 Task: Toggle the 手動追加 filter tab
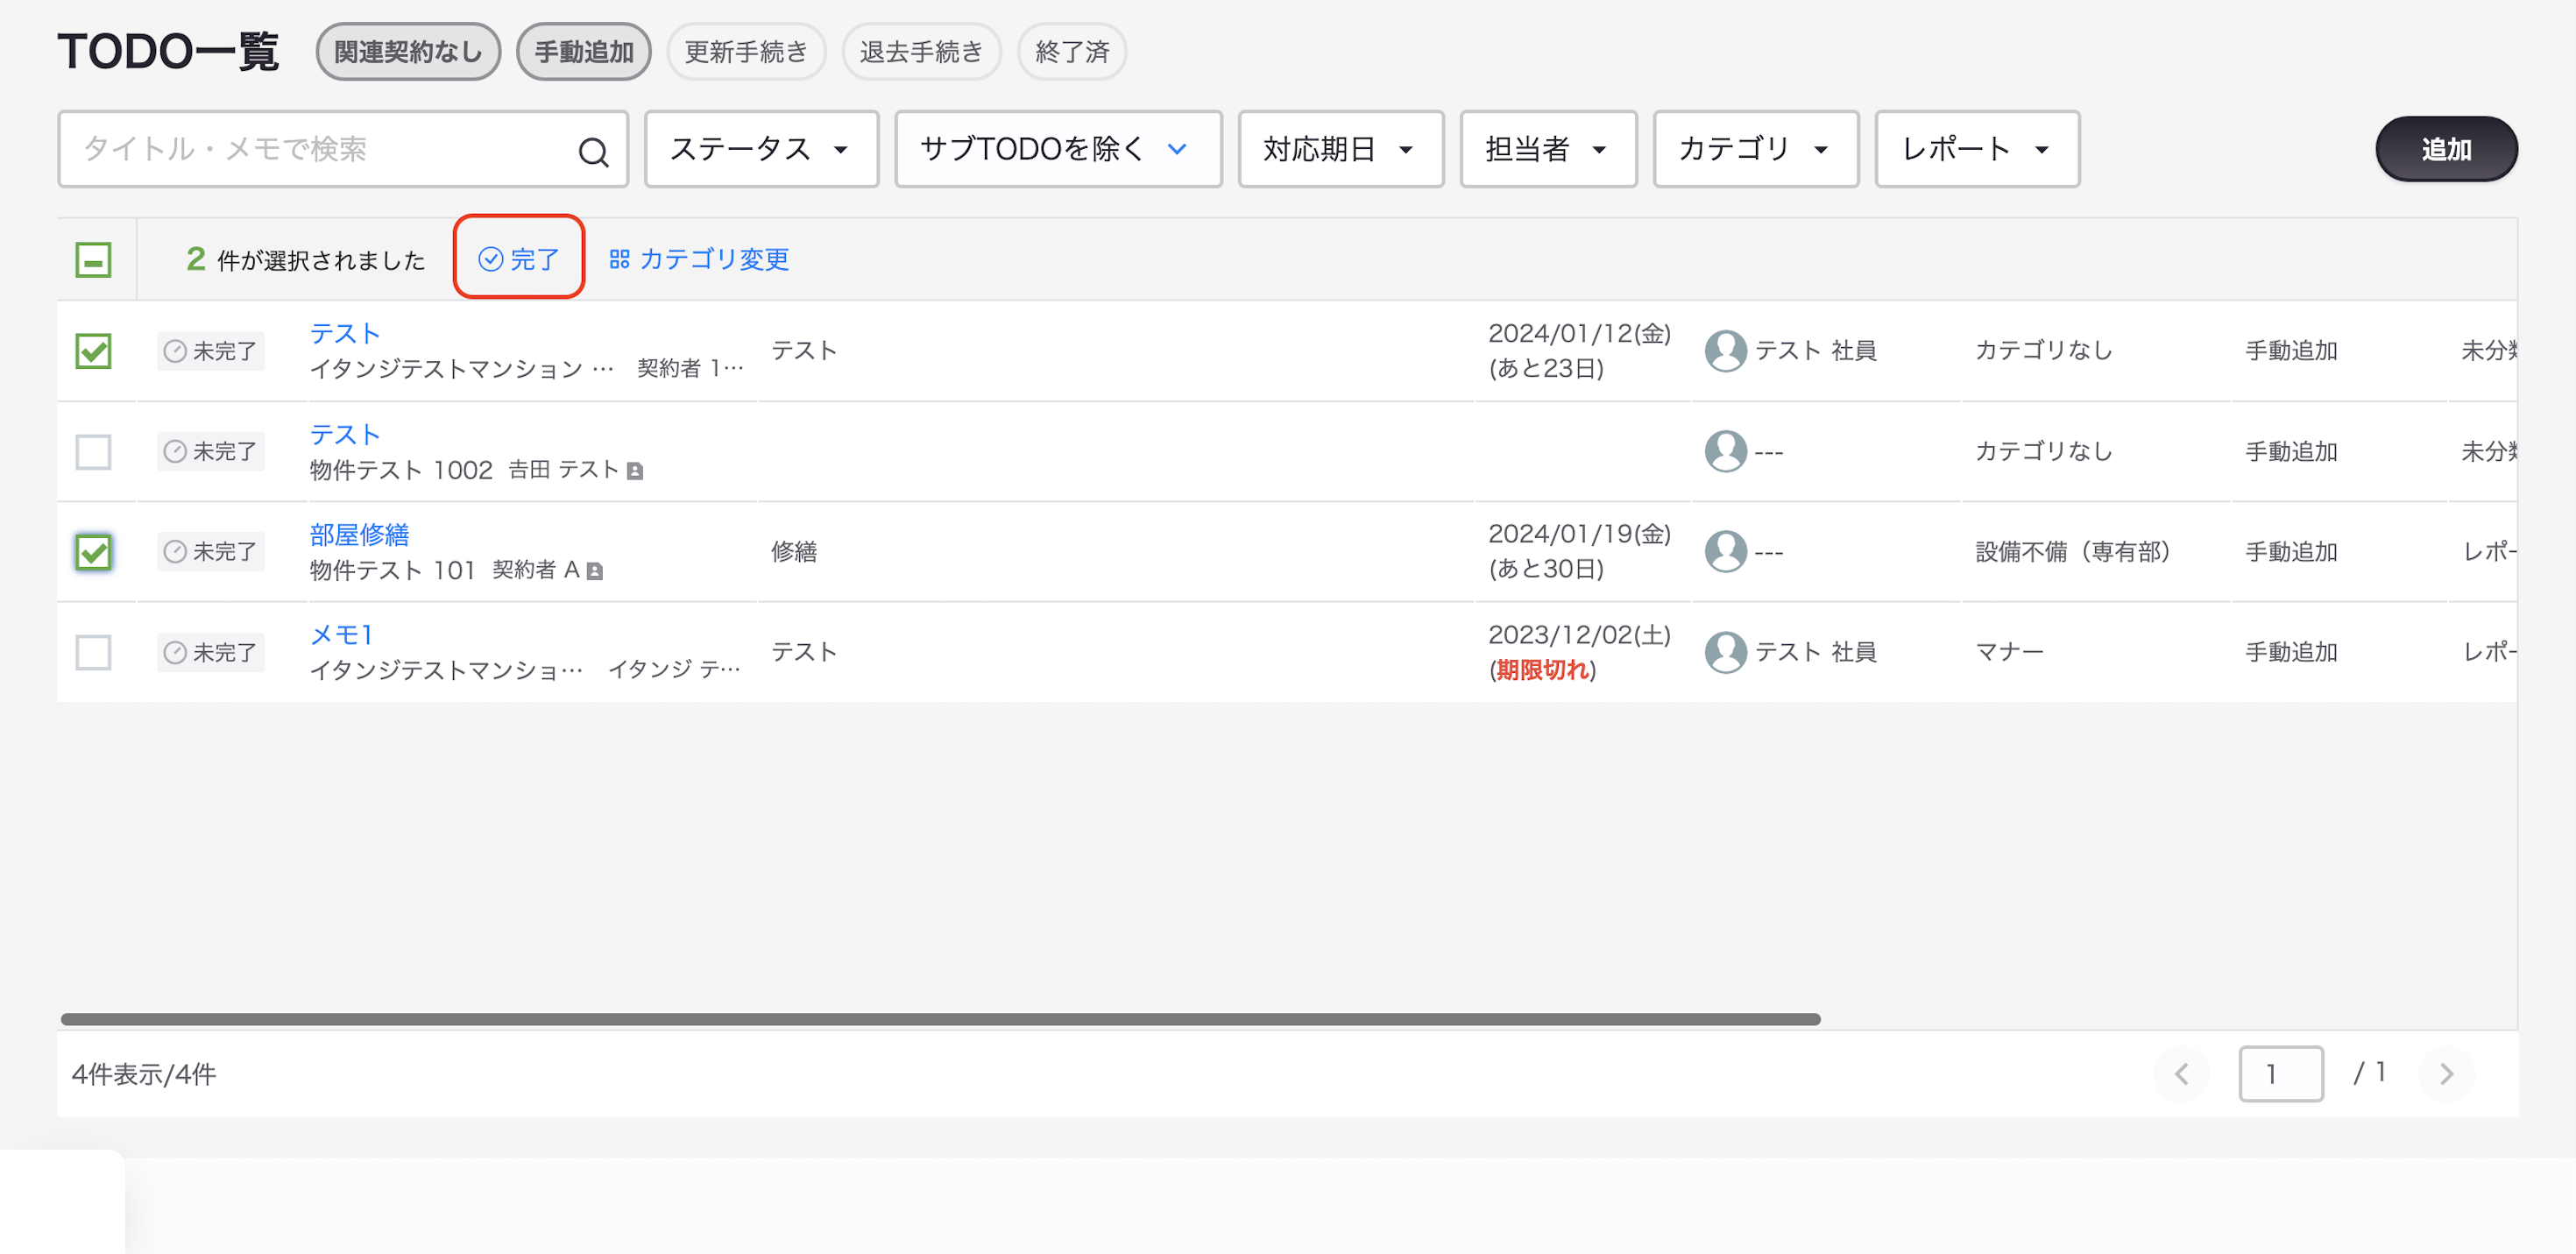(584, 52)
